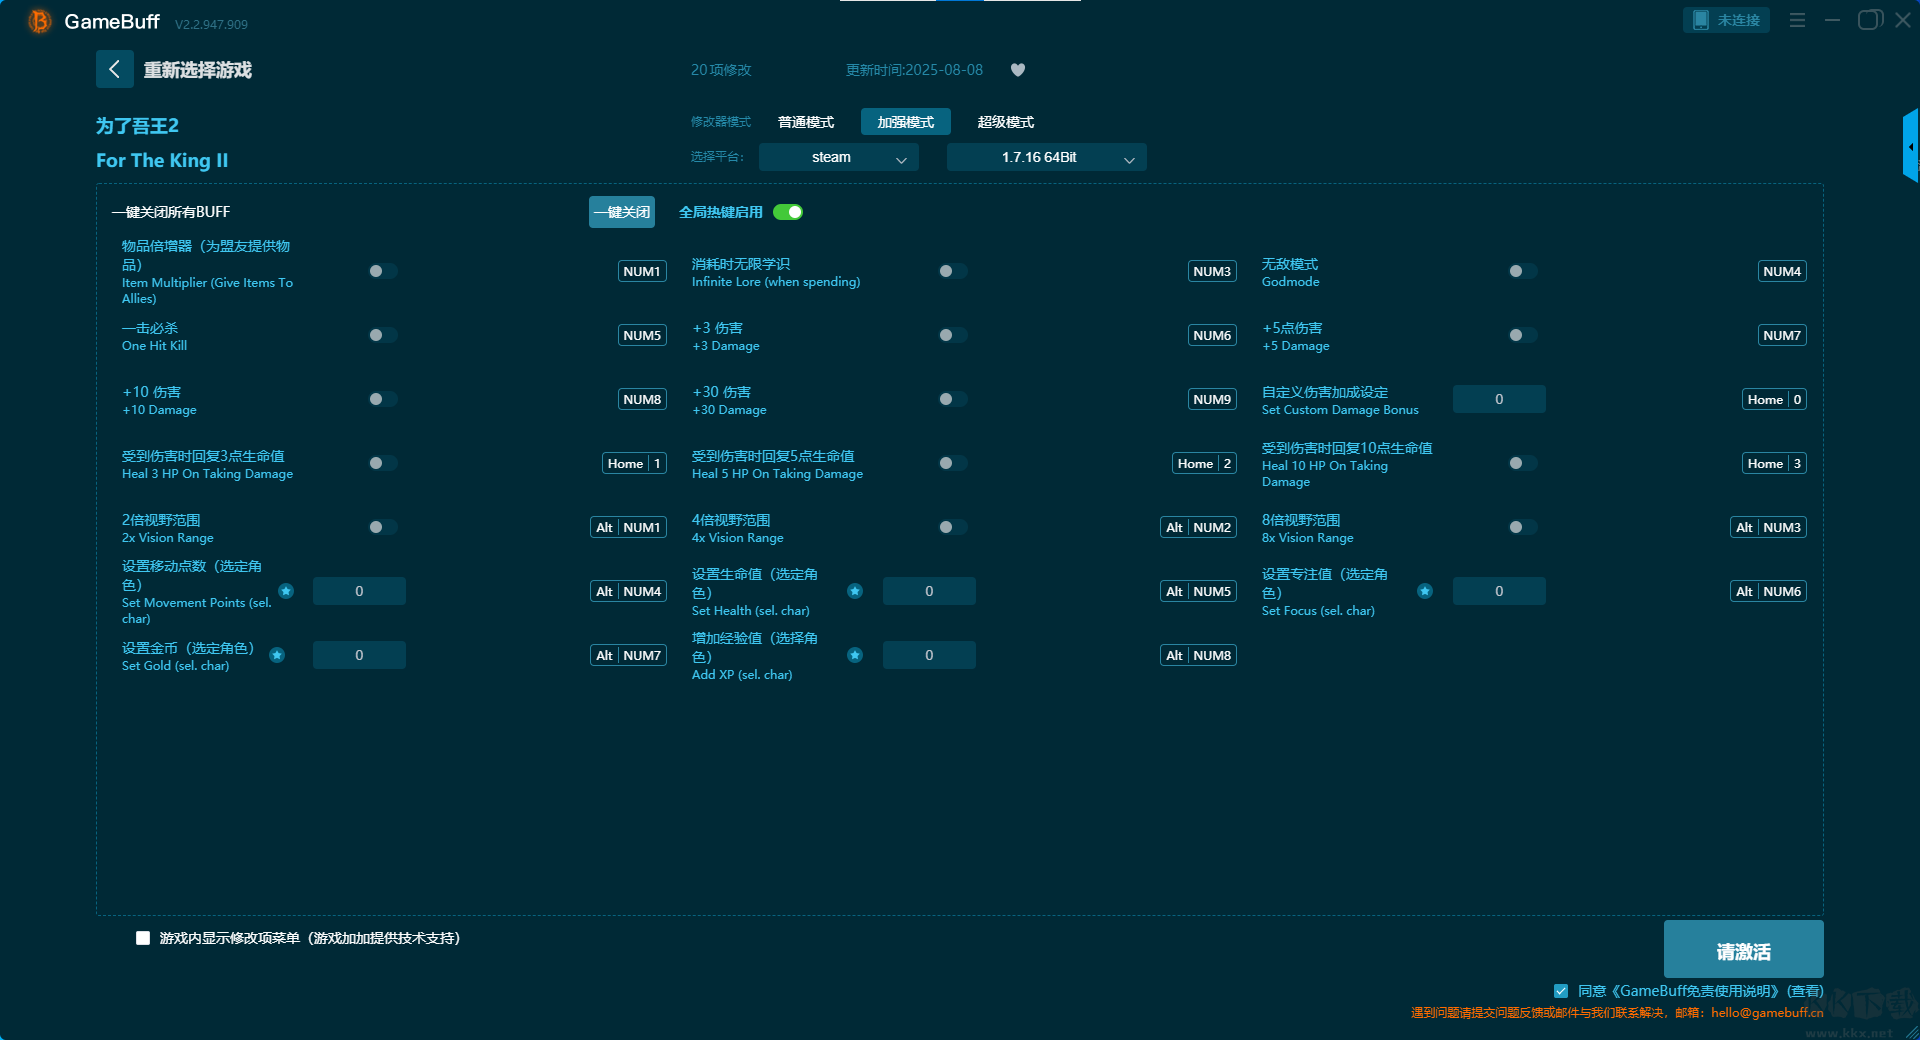This screenshot has width=1920, height=1040.
Task: Enable One Hit Kill toggle
Action: (383, 335)
